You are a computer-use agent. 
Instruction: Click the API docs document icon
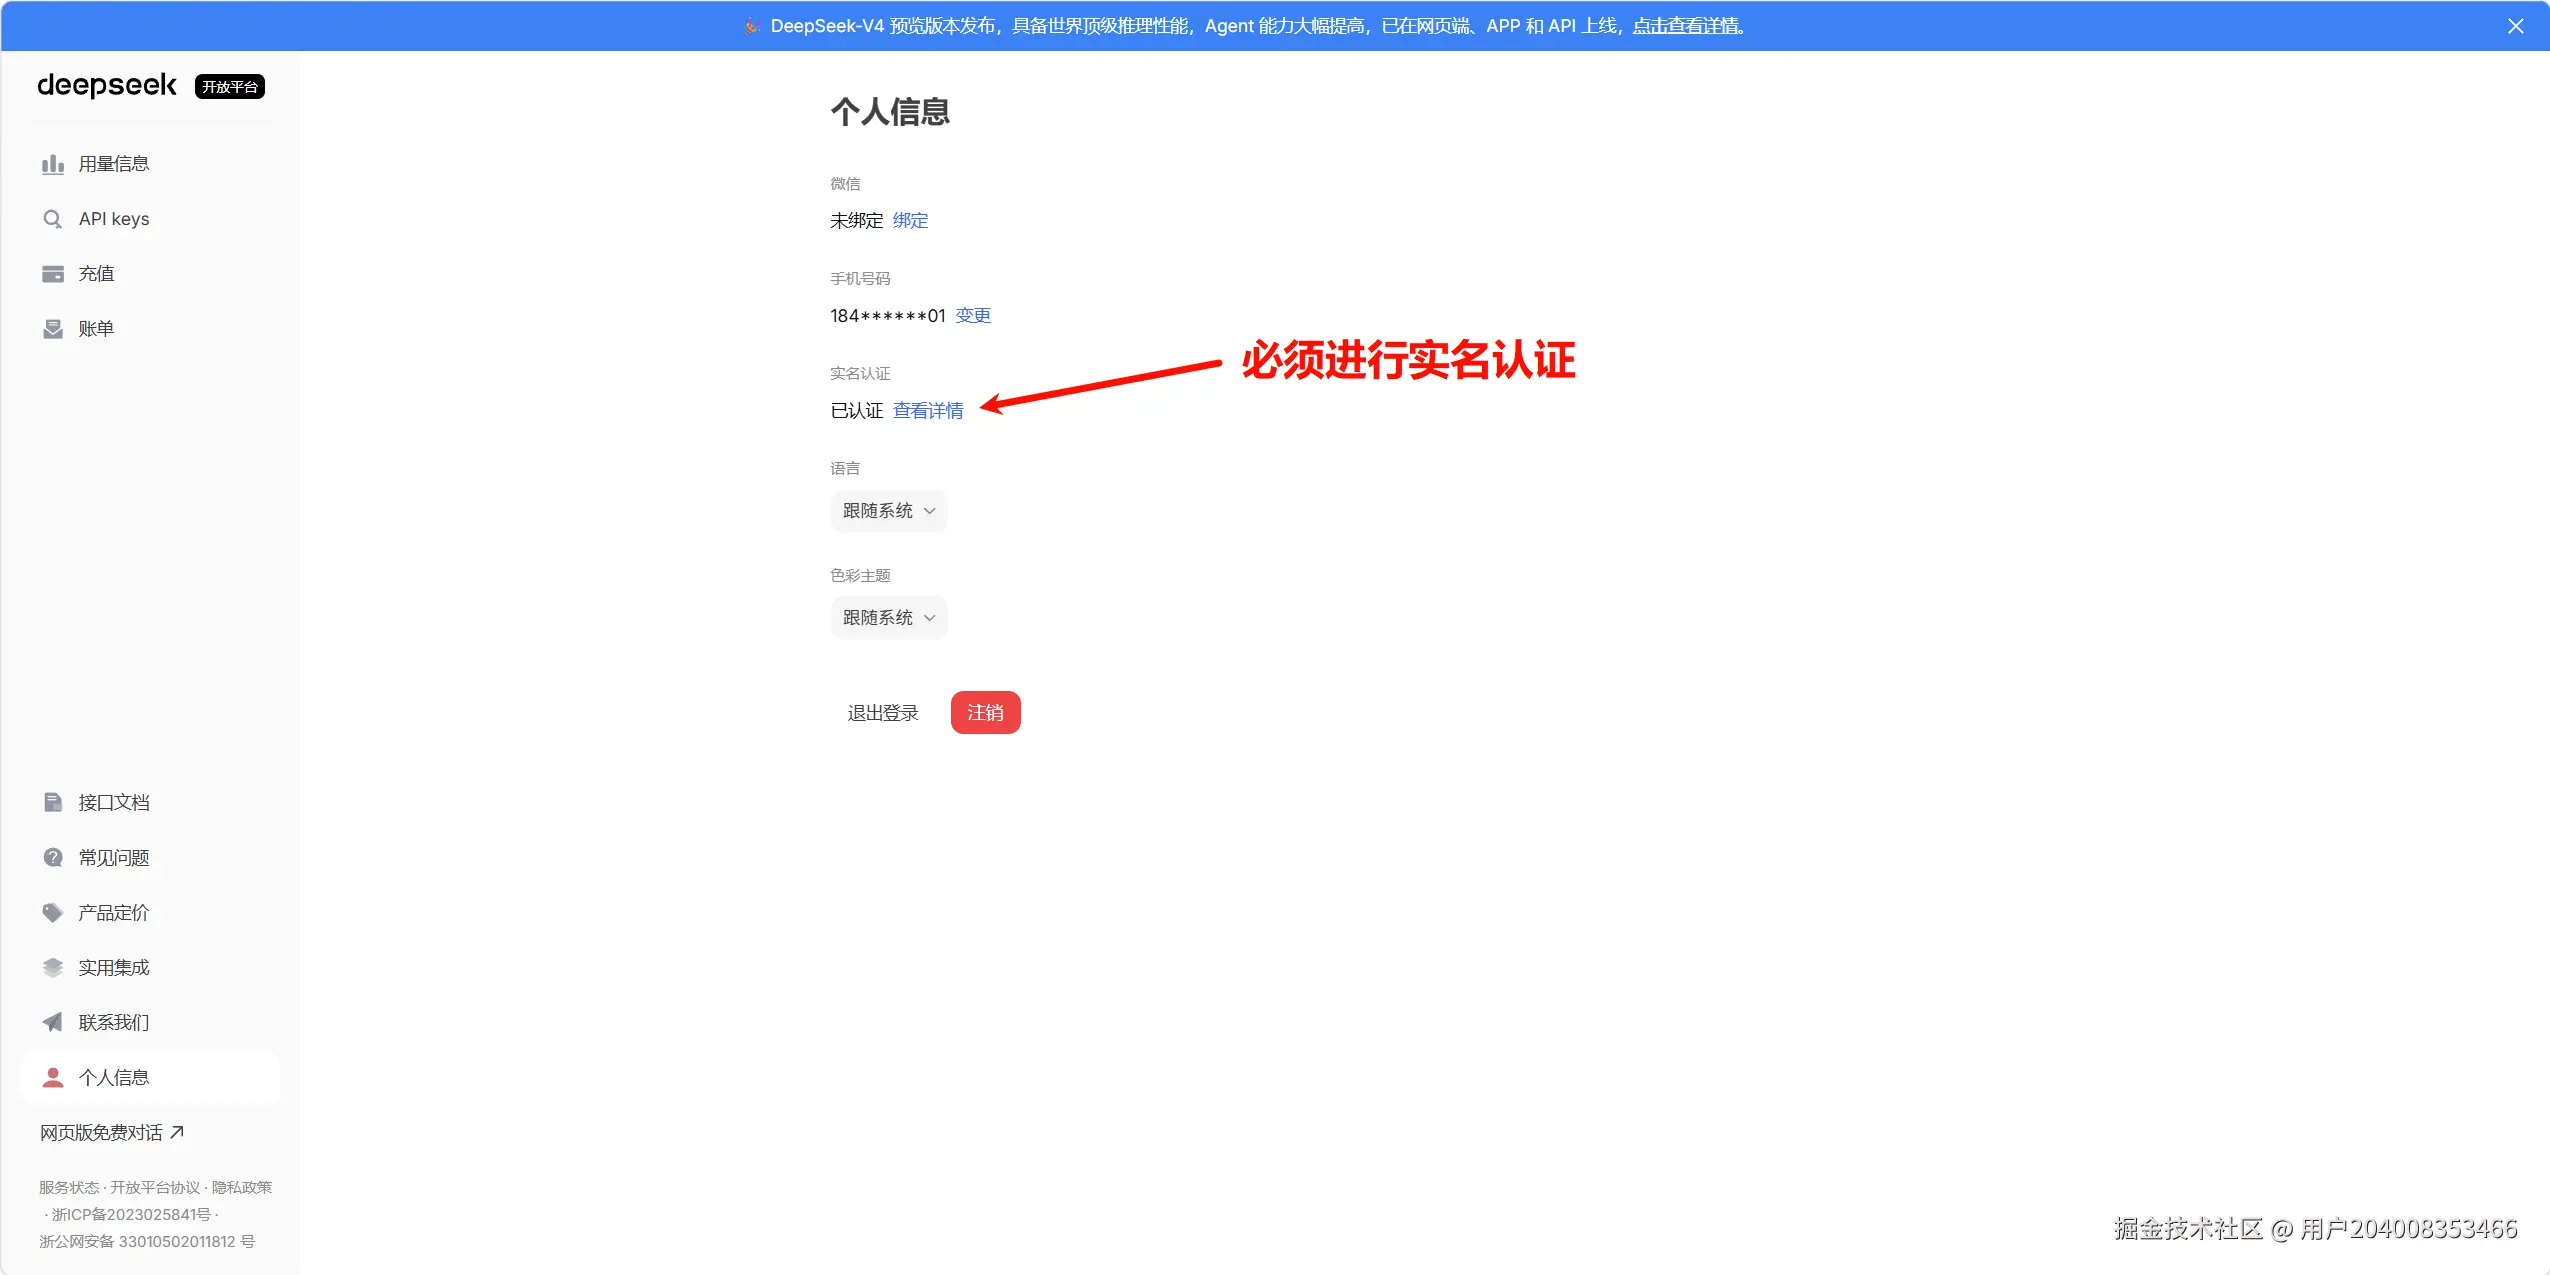tap(53, 802)
